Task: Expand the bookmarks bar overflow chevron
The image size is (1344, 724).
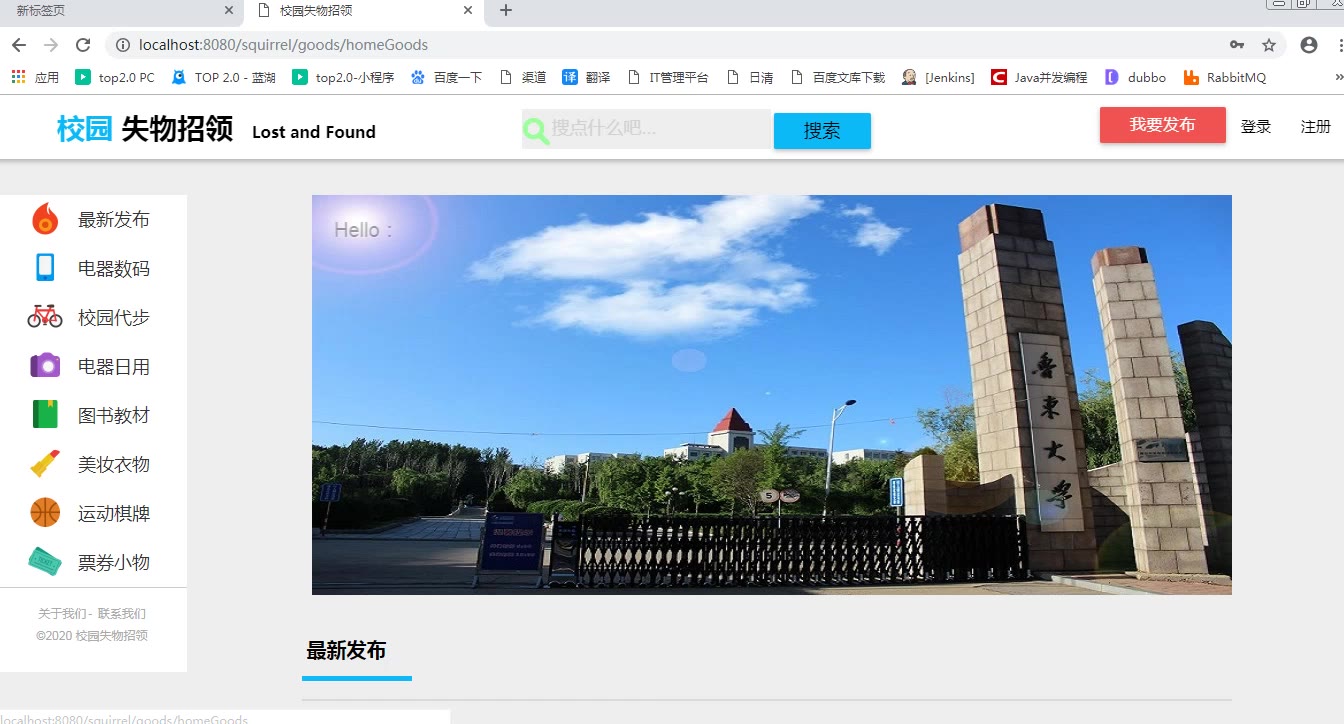Action: 1338,77
